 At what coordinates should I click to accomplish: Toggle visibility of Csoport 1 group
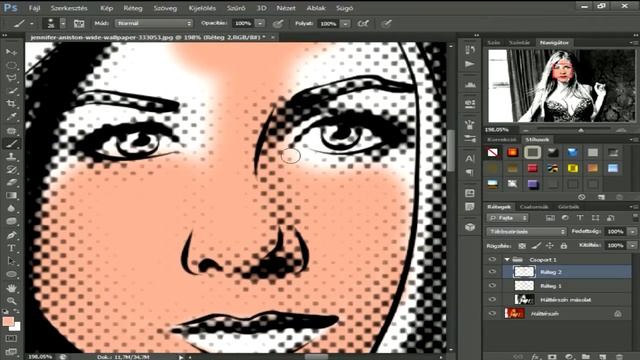pos(492,260)
